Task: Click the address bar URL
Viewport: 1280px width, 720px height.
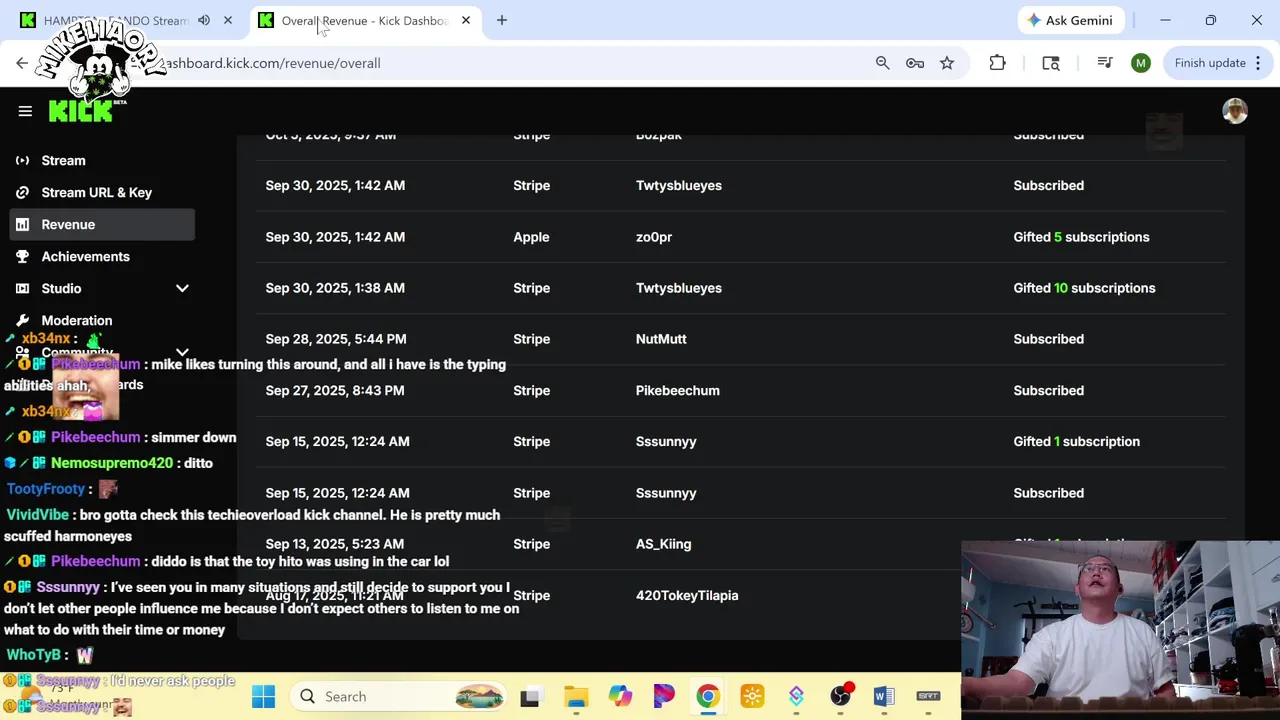Action: 270,63
